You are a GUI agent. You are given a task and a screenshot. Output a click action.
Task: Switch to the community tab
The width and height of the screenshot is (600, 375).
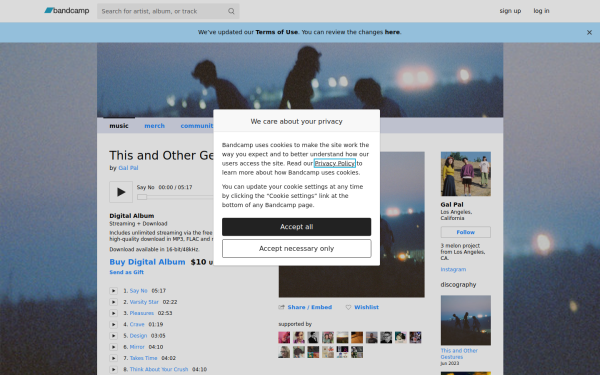[197, 126]
